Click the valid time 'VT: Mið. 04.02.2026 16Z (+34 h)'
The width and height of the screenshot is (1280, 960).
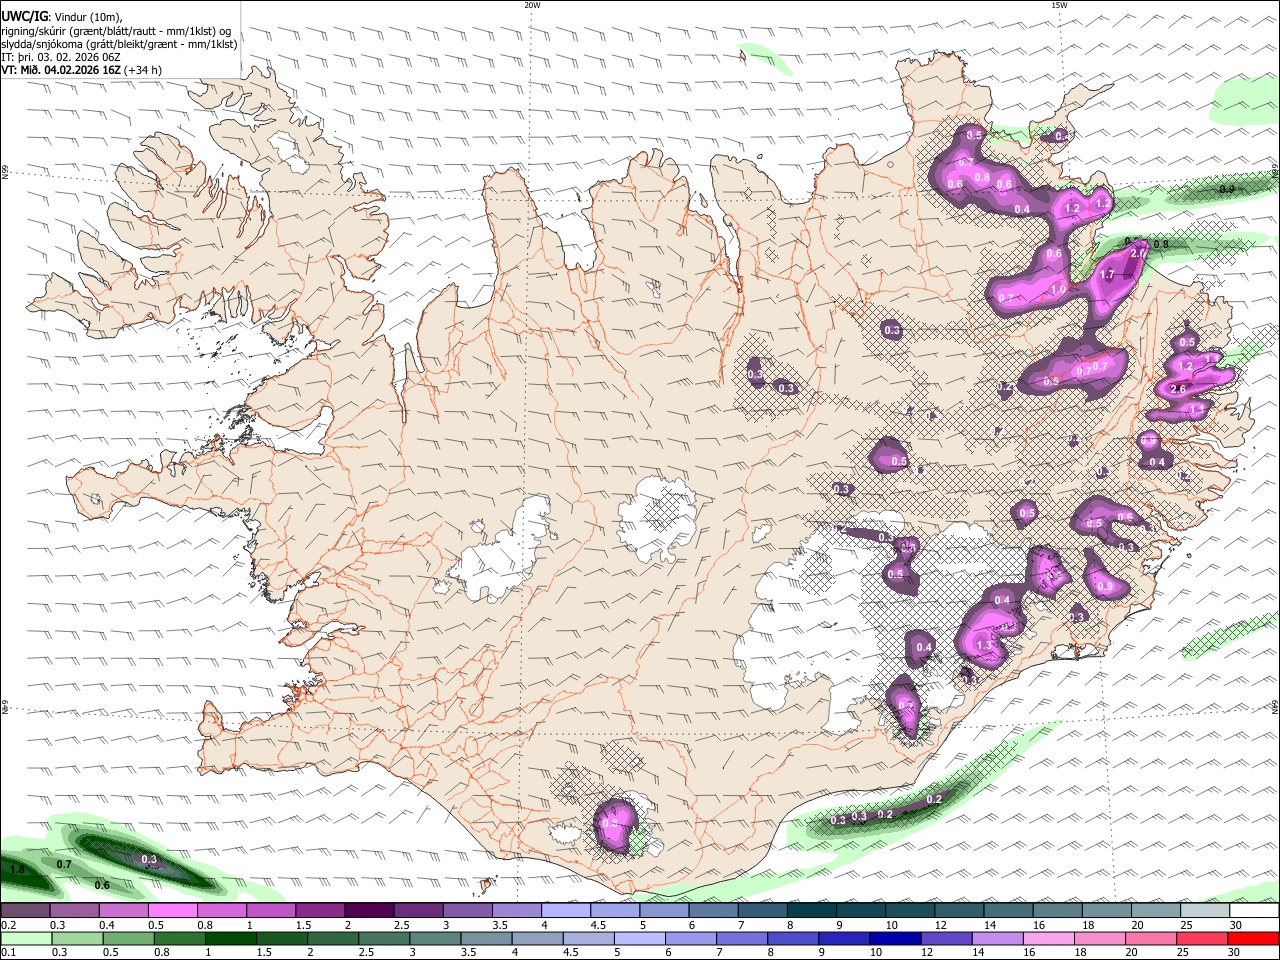pyautogui.click(x=81, y=70)
